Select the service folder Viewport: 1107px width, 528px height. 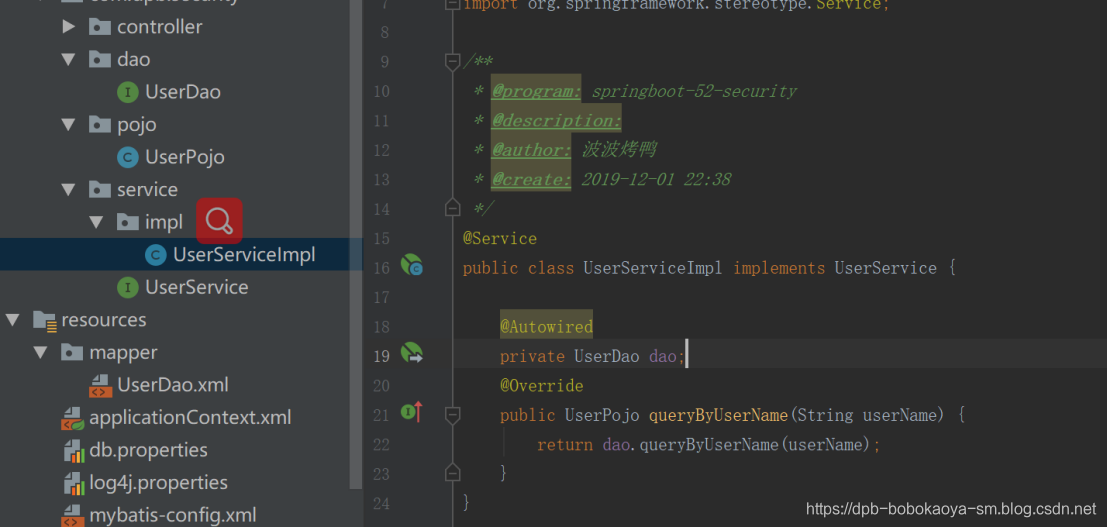(147, 190)
